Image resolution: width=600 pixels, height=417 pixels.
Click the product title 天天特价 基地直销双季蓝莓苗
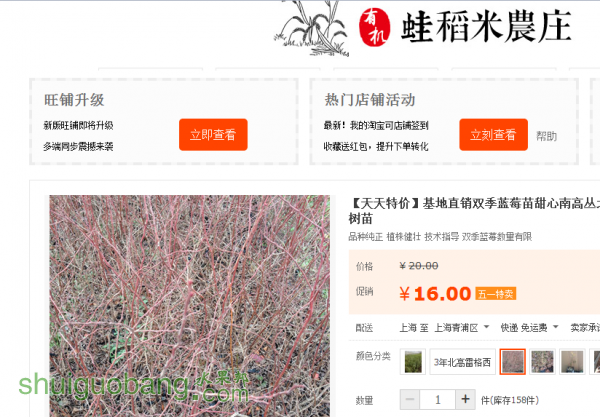[x=474, y=211]
